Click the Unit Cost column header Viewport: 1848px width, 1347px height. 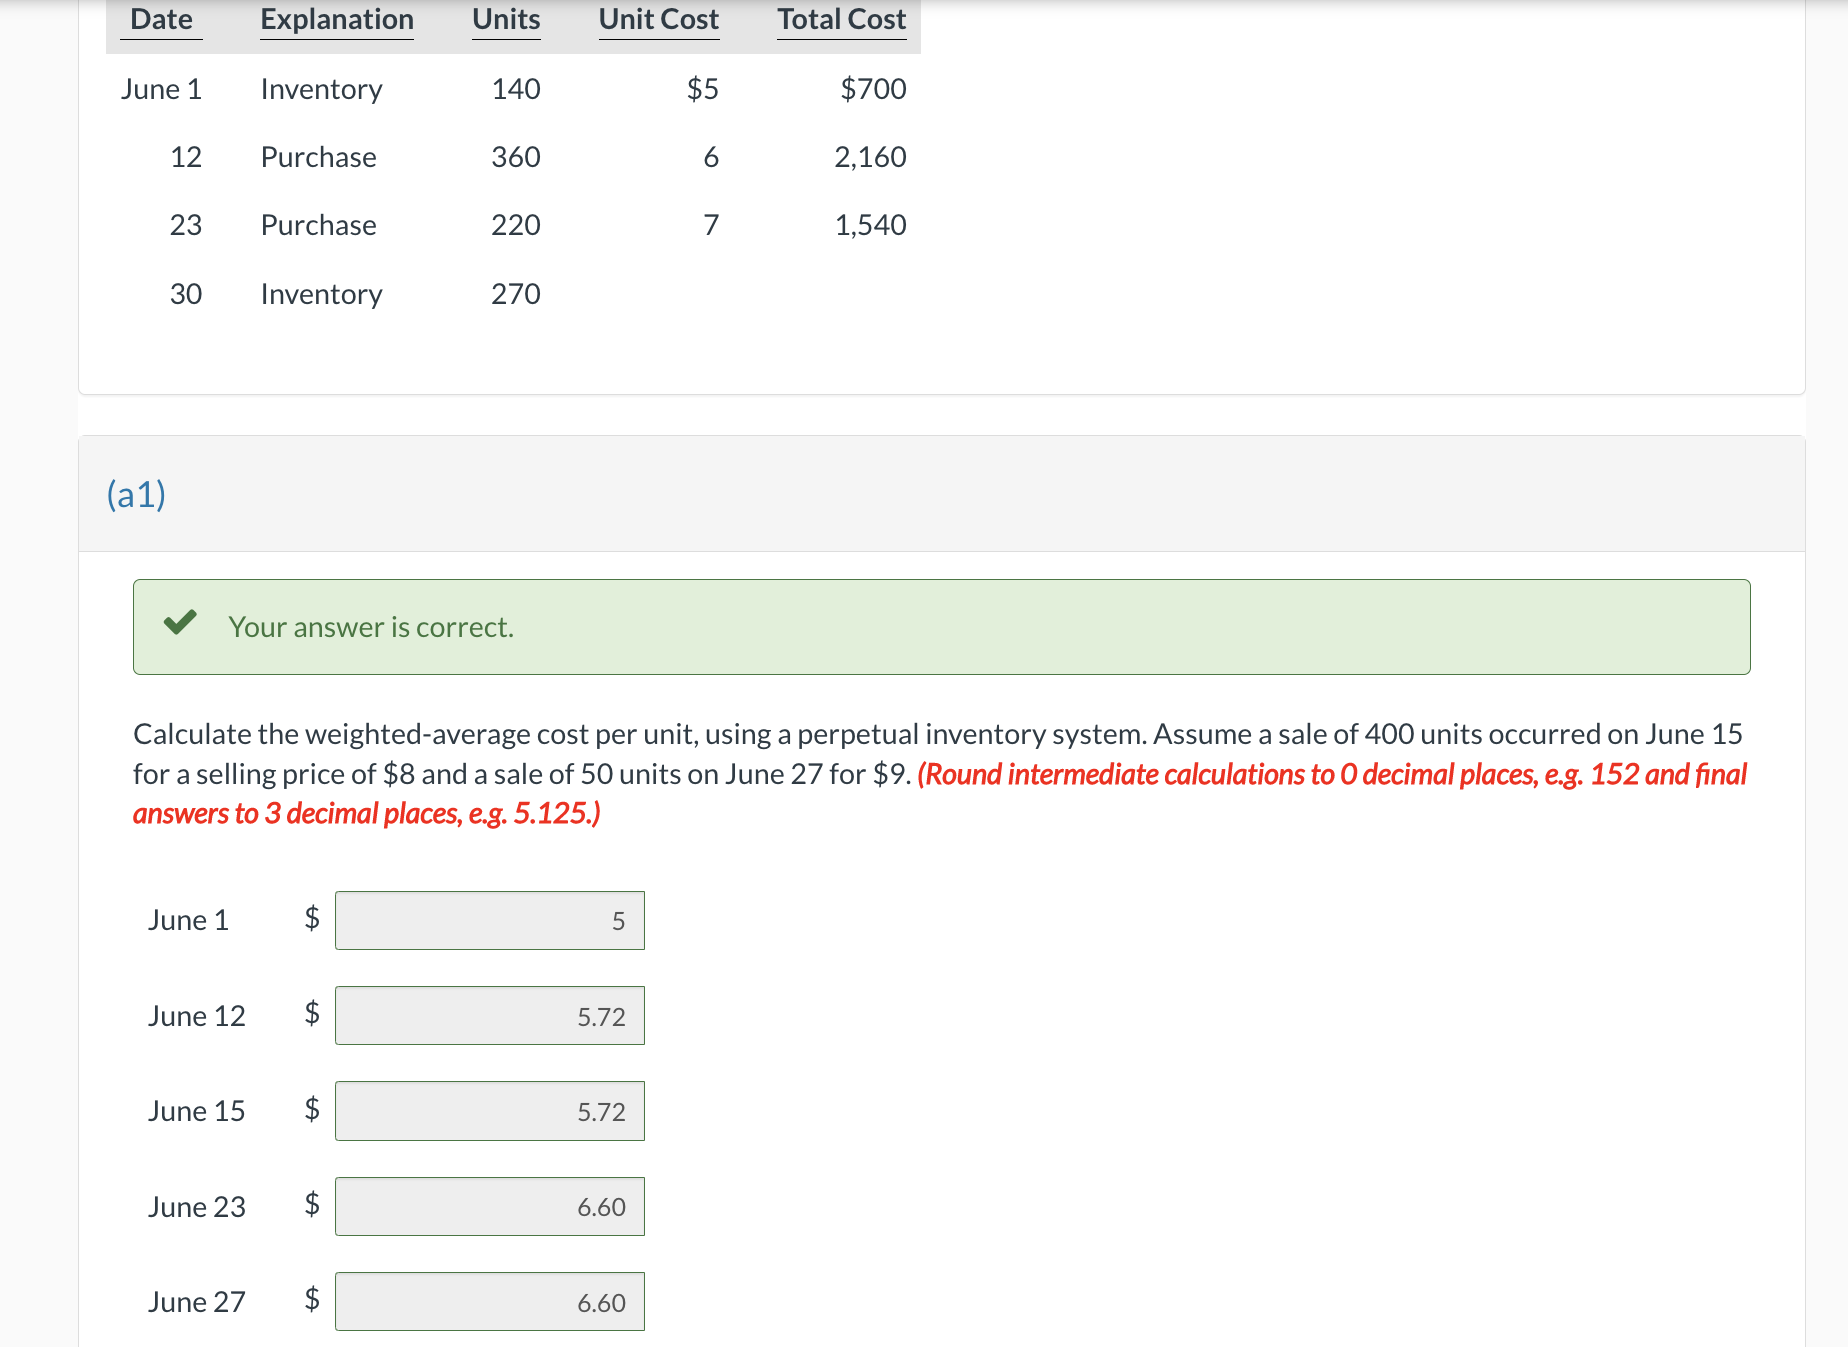tap(657, 19)
